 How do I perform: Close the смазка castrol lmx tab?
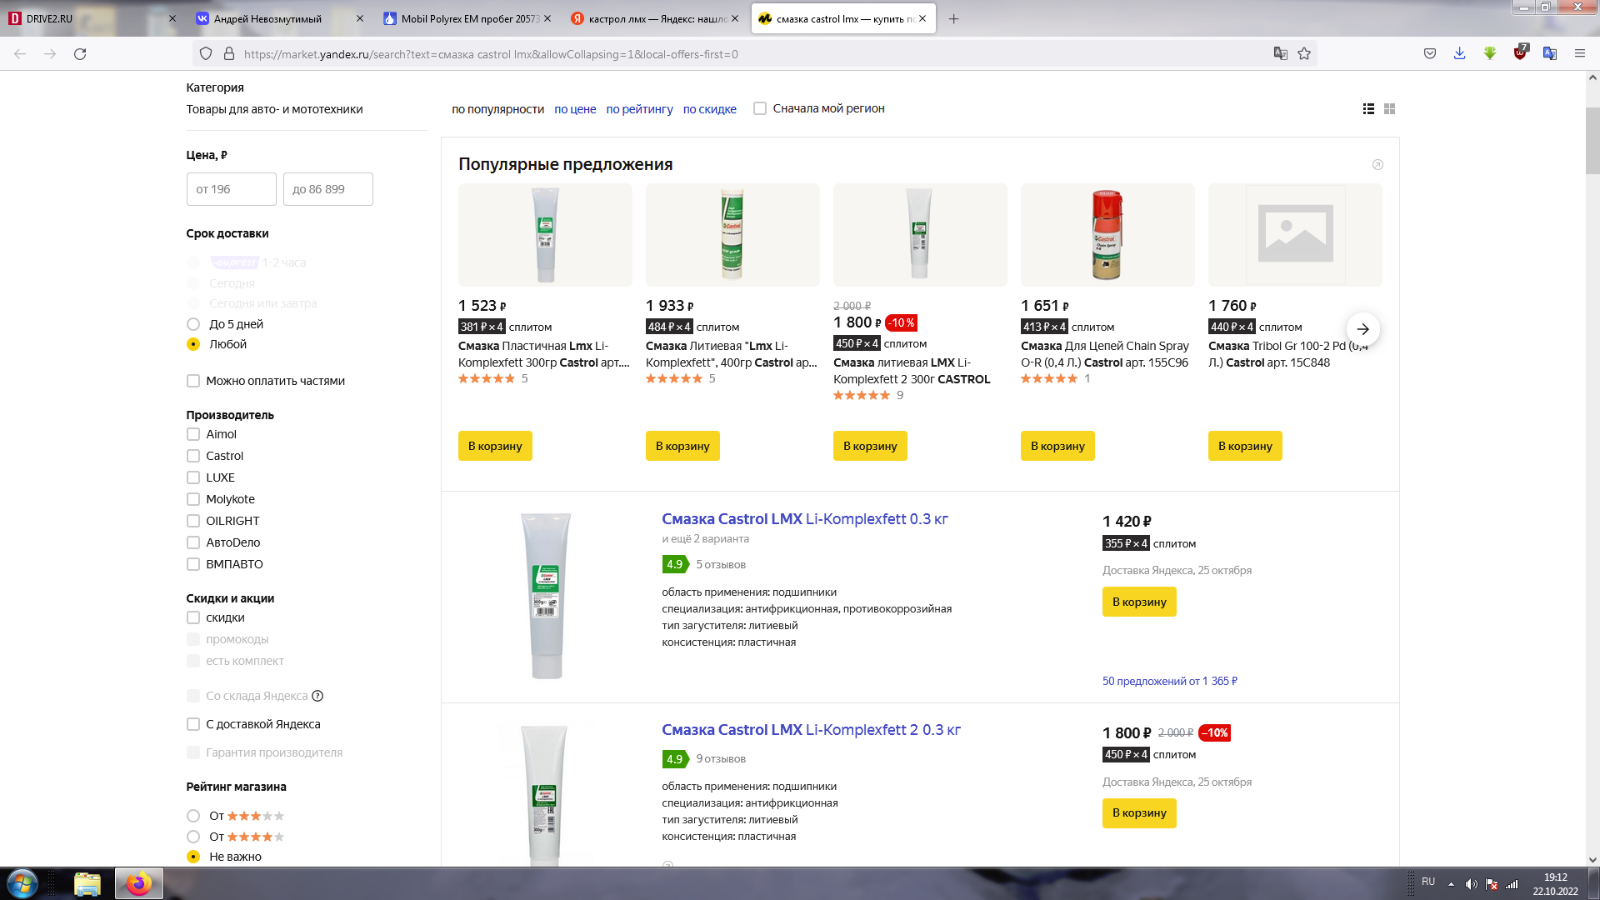[x=922, y=19]
